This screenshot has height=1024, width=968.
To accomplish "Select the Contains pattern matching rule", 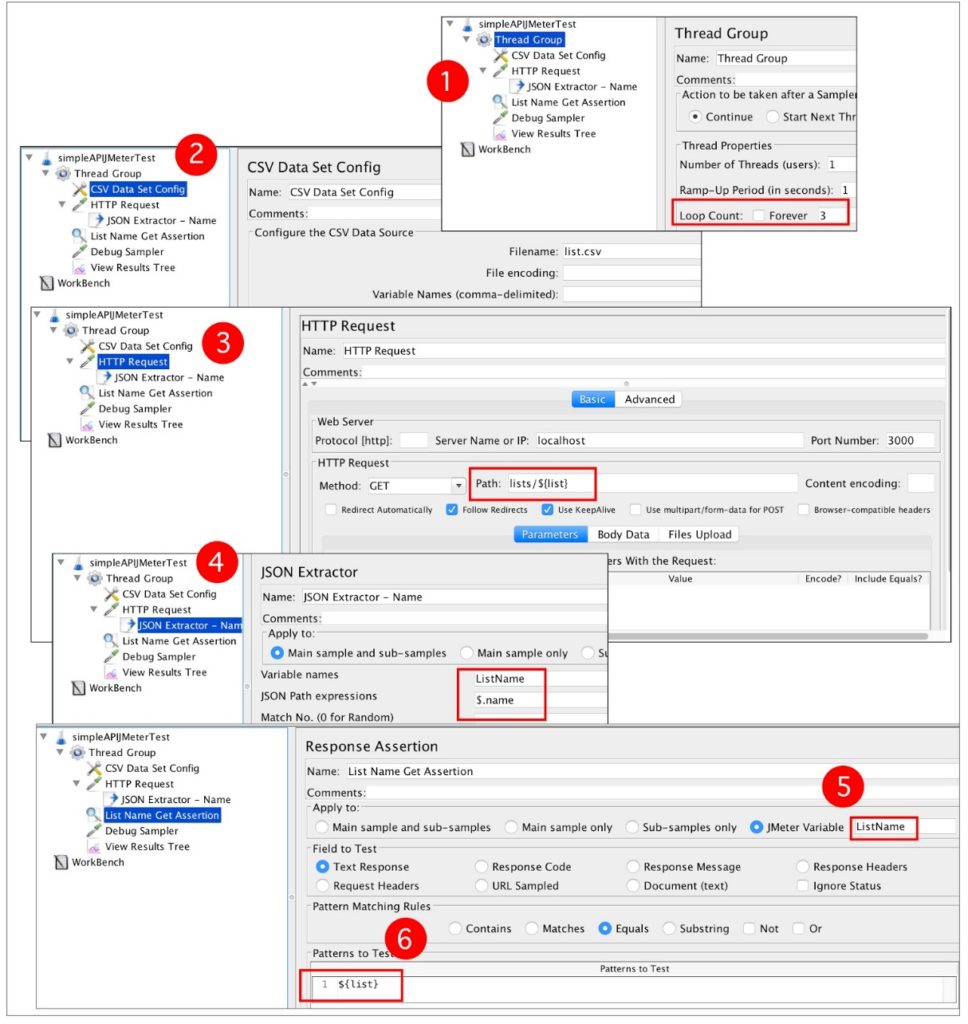I will pyautogui.click(x=453, y=928).
